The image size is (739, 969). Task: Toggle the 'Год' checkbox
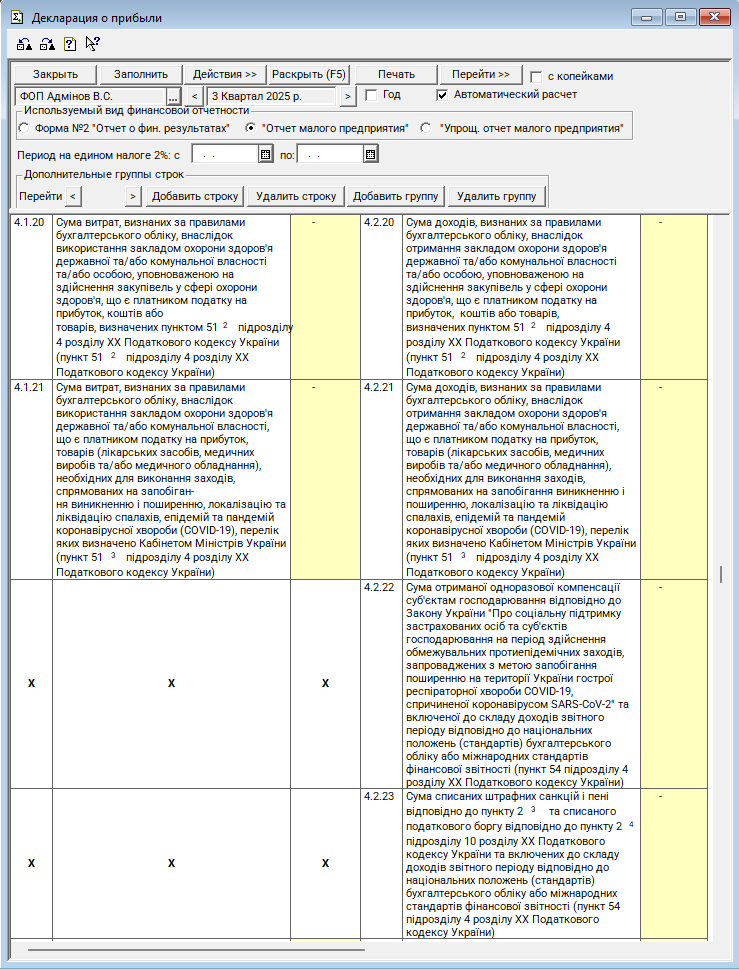click(x=371, y=96)
